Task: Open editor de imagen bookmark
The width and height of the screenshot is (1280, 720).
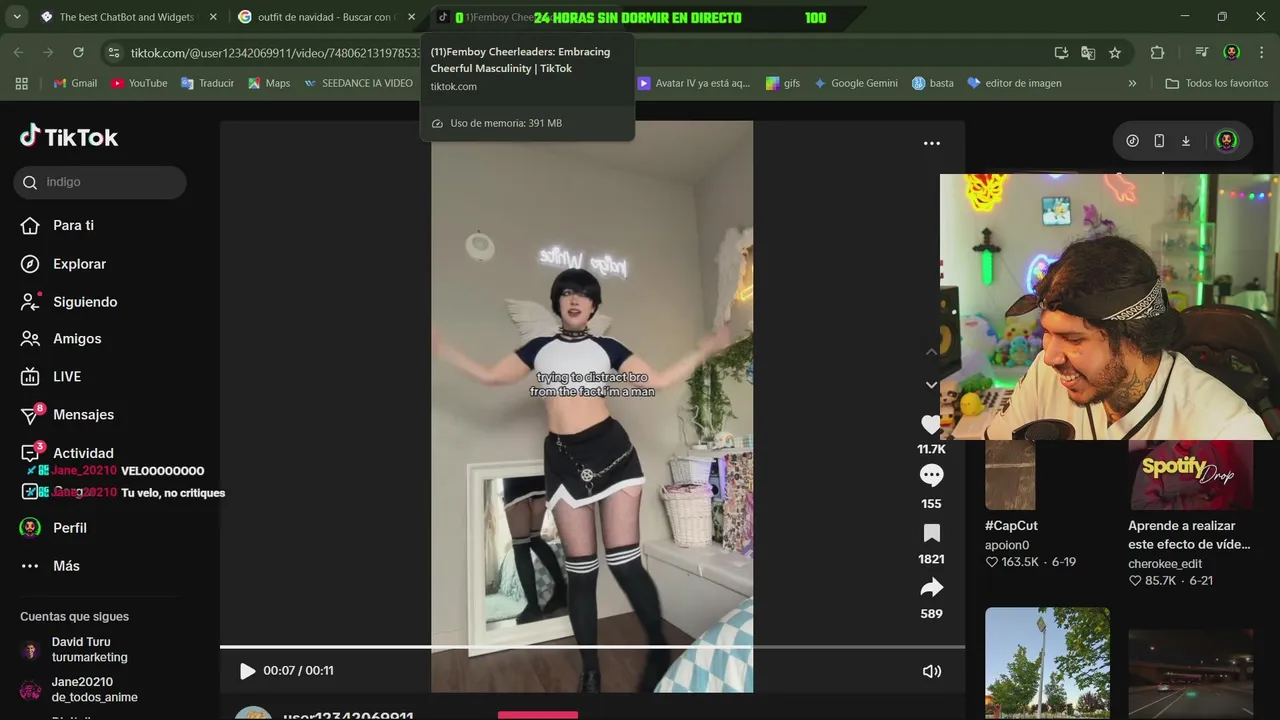Action: coord(1014,83)
